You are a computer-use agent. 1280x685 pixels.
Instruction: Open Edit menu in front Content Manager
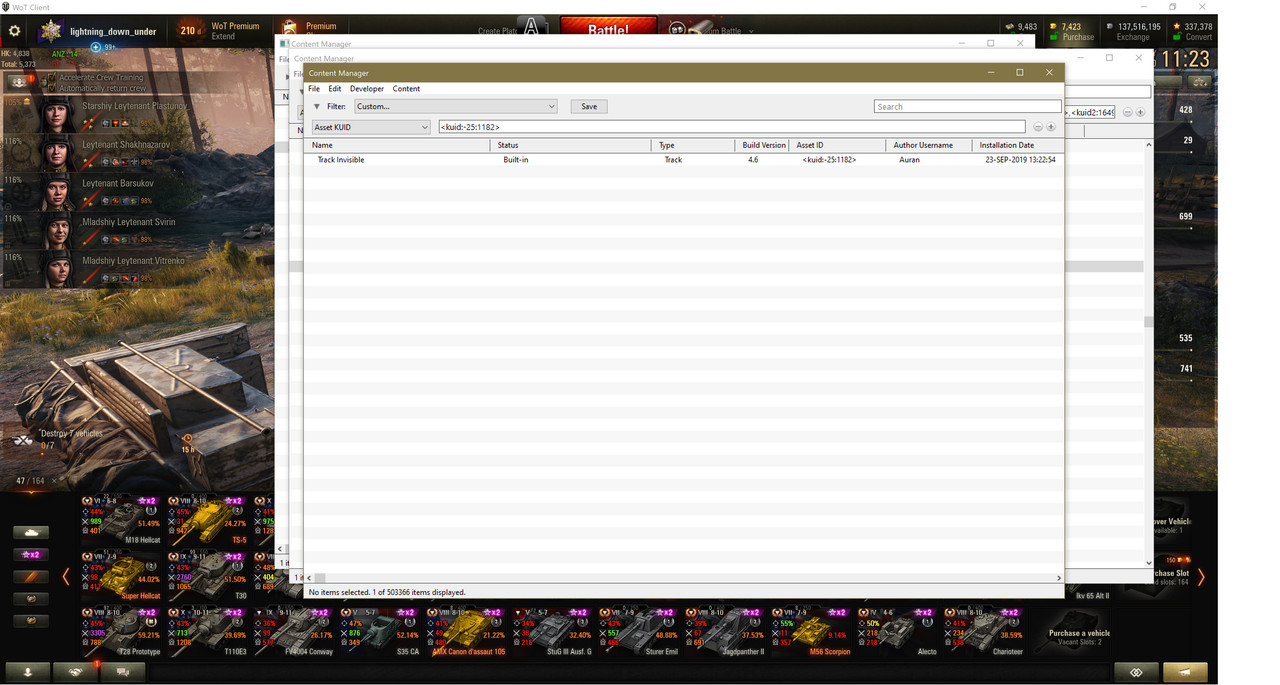point(335,89)
